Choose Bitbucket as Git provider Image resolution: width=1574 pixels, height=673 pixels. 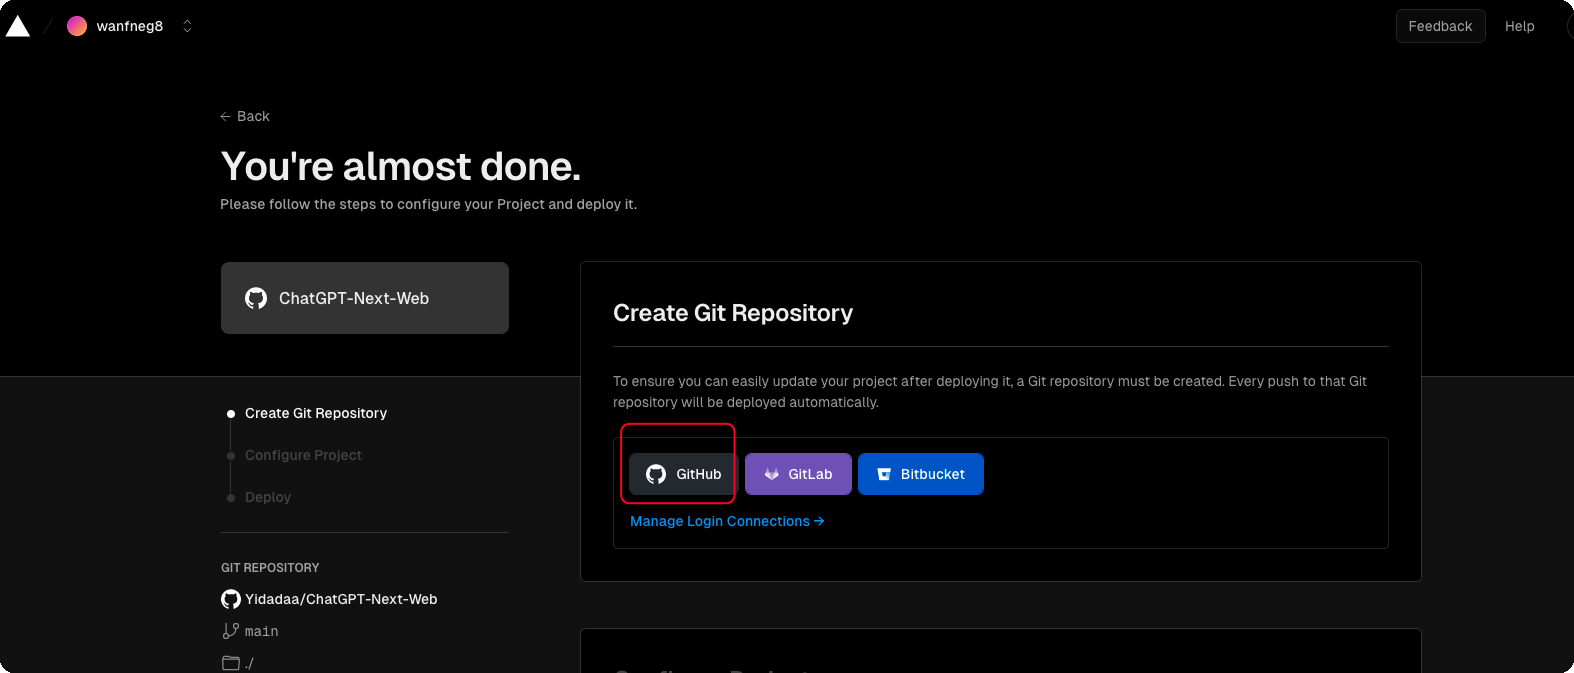921,474
